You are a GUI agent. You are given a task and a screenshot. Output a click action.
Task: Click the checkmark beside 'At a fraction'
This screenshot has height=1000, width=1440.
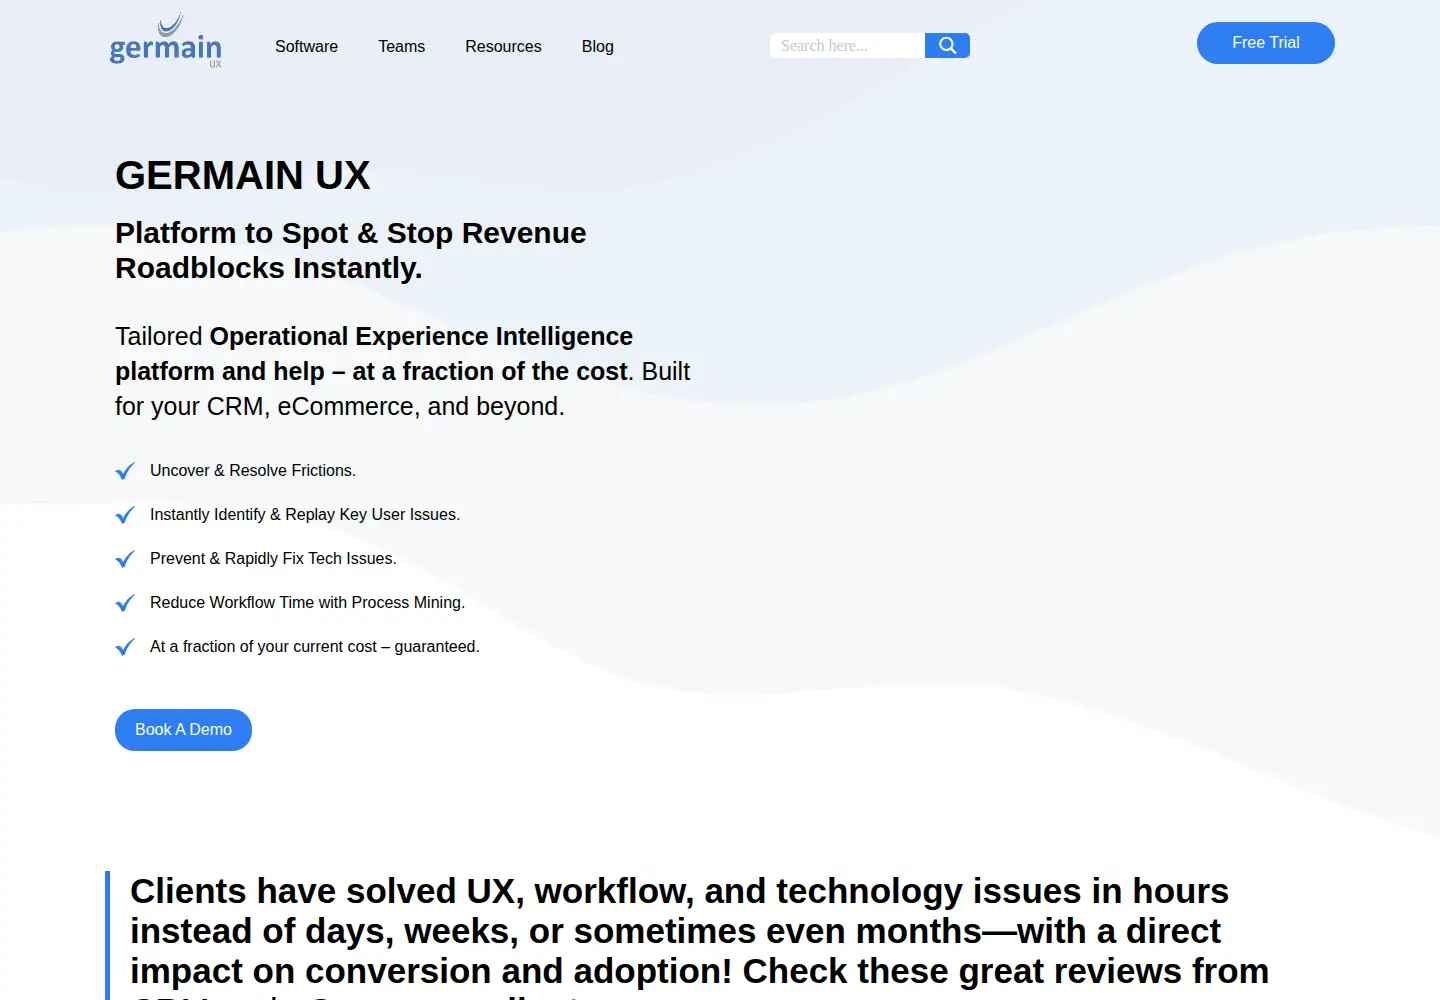tap(125, 647)
